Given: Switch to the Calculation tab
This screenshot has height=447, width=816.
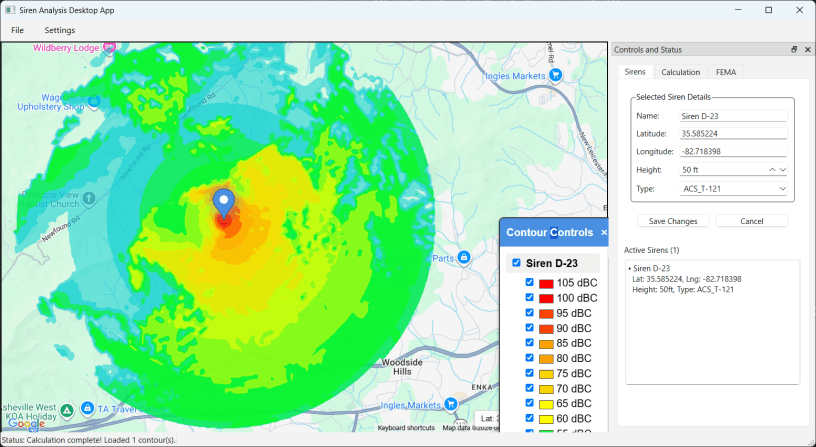Looking at the screenshot, I should (680, 72).
